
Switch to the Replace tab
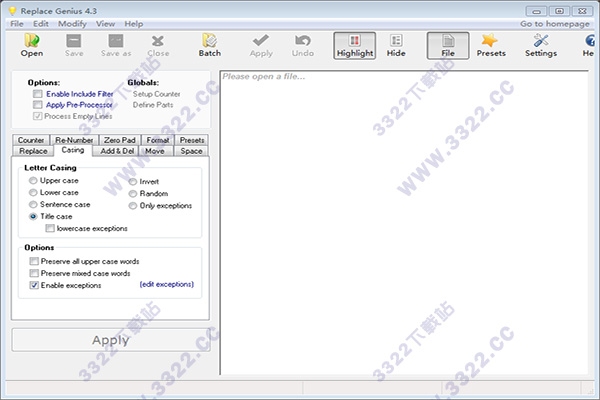(33, 151)
